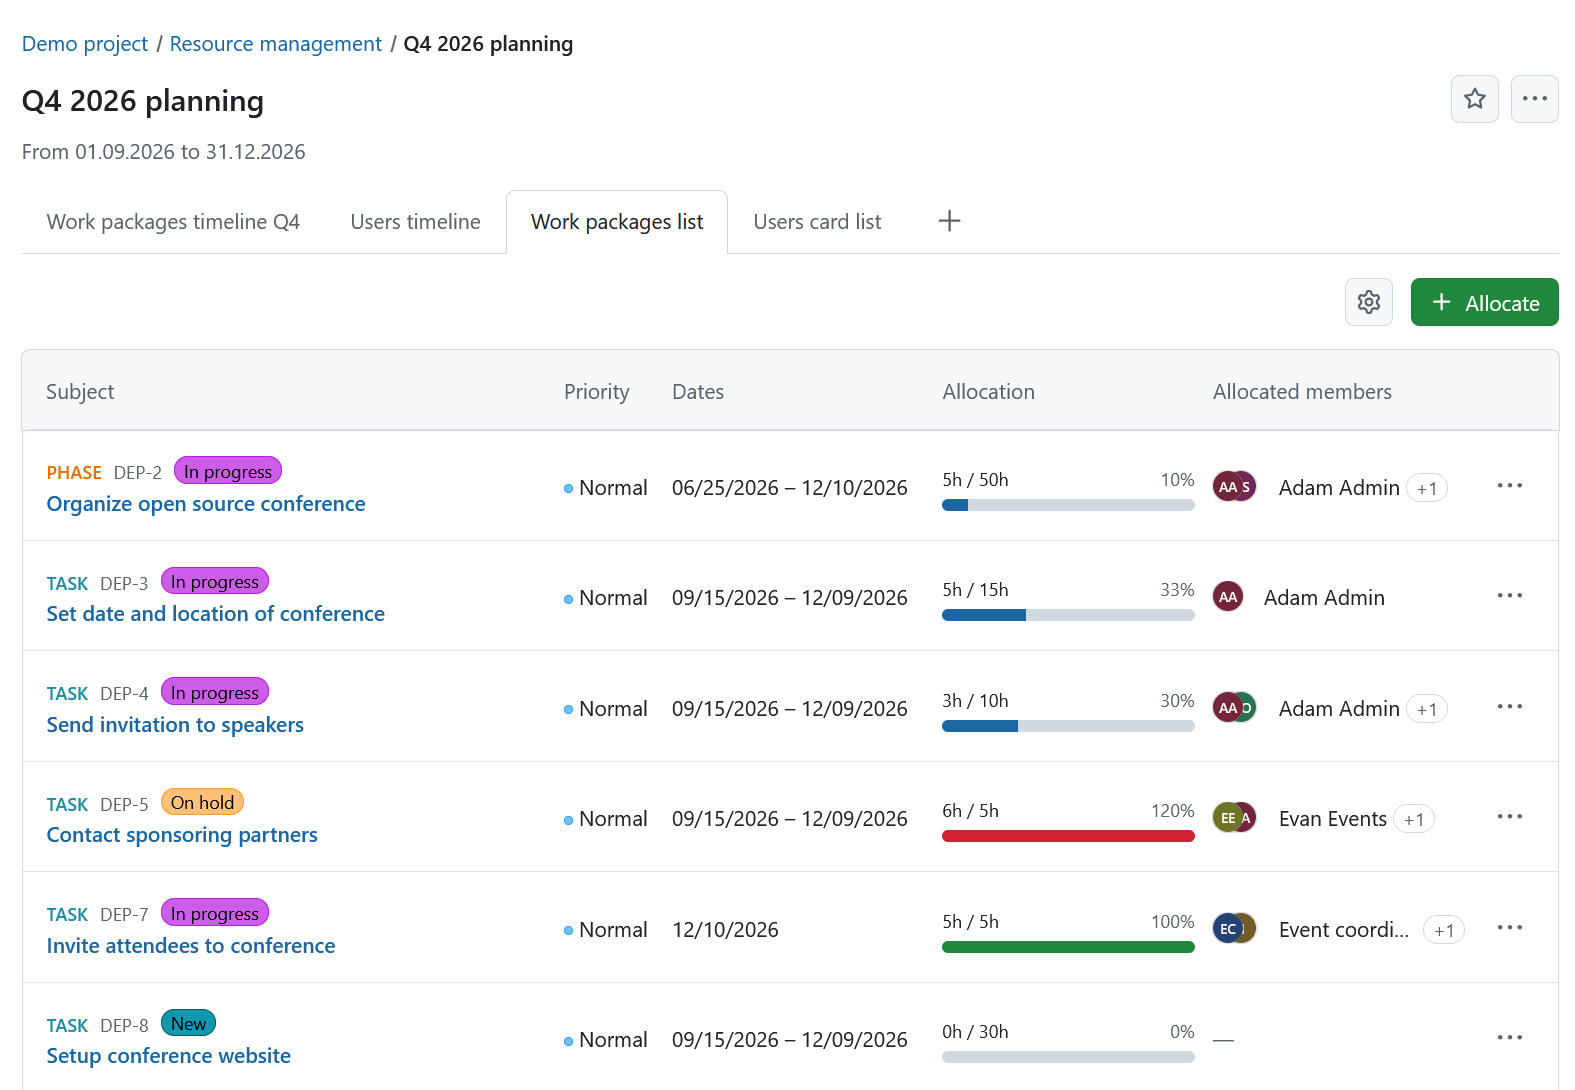1575x1090 pixels.
Task: Open row actions for Invite attendees to conference
Action: 1509,928
